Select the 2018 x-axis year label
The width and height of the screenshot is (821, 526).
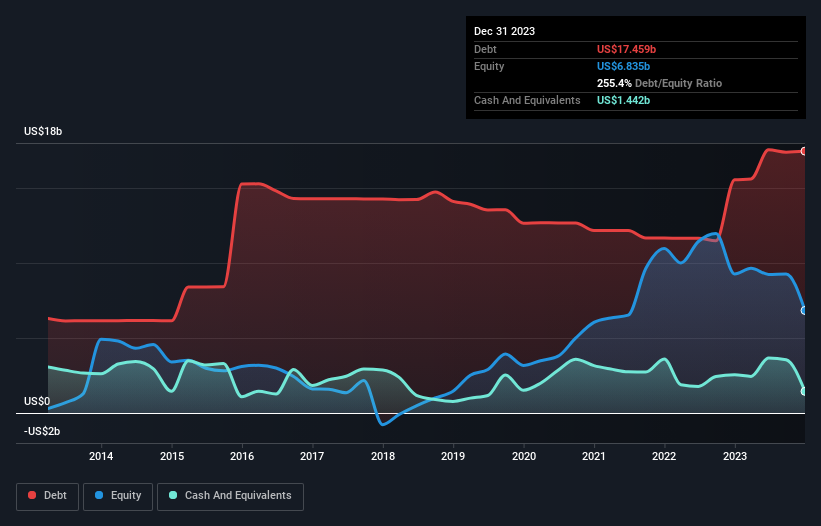coord(383,457)
